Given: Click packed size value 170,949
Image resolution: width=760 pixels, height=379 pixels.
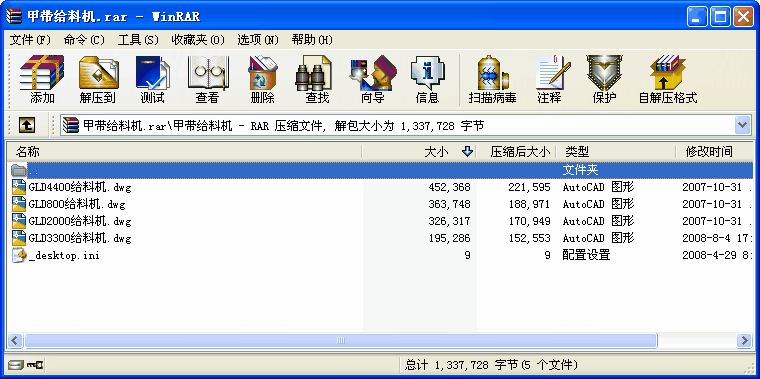Looking at the screenshot, I should click(x=529, y=221).
